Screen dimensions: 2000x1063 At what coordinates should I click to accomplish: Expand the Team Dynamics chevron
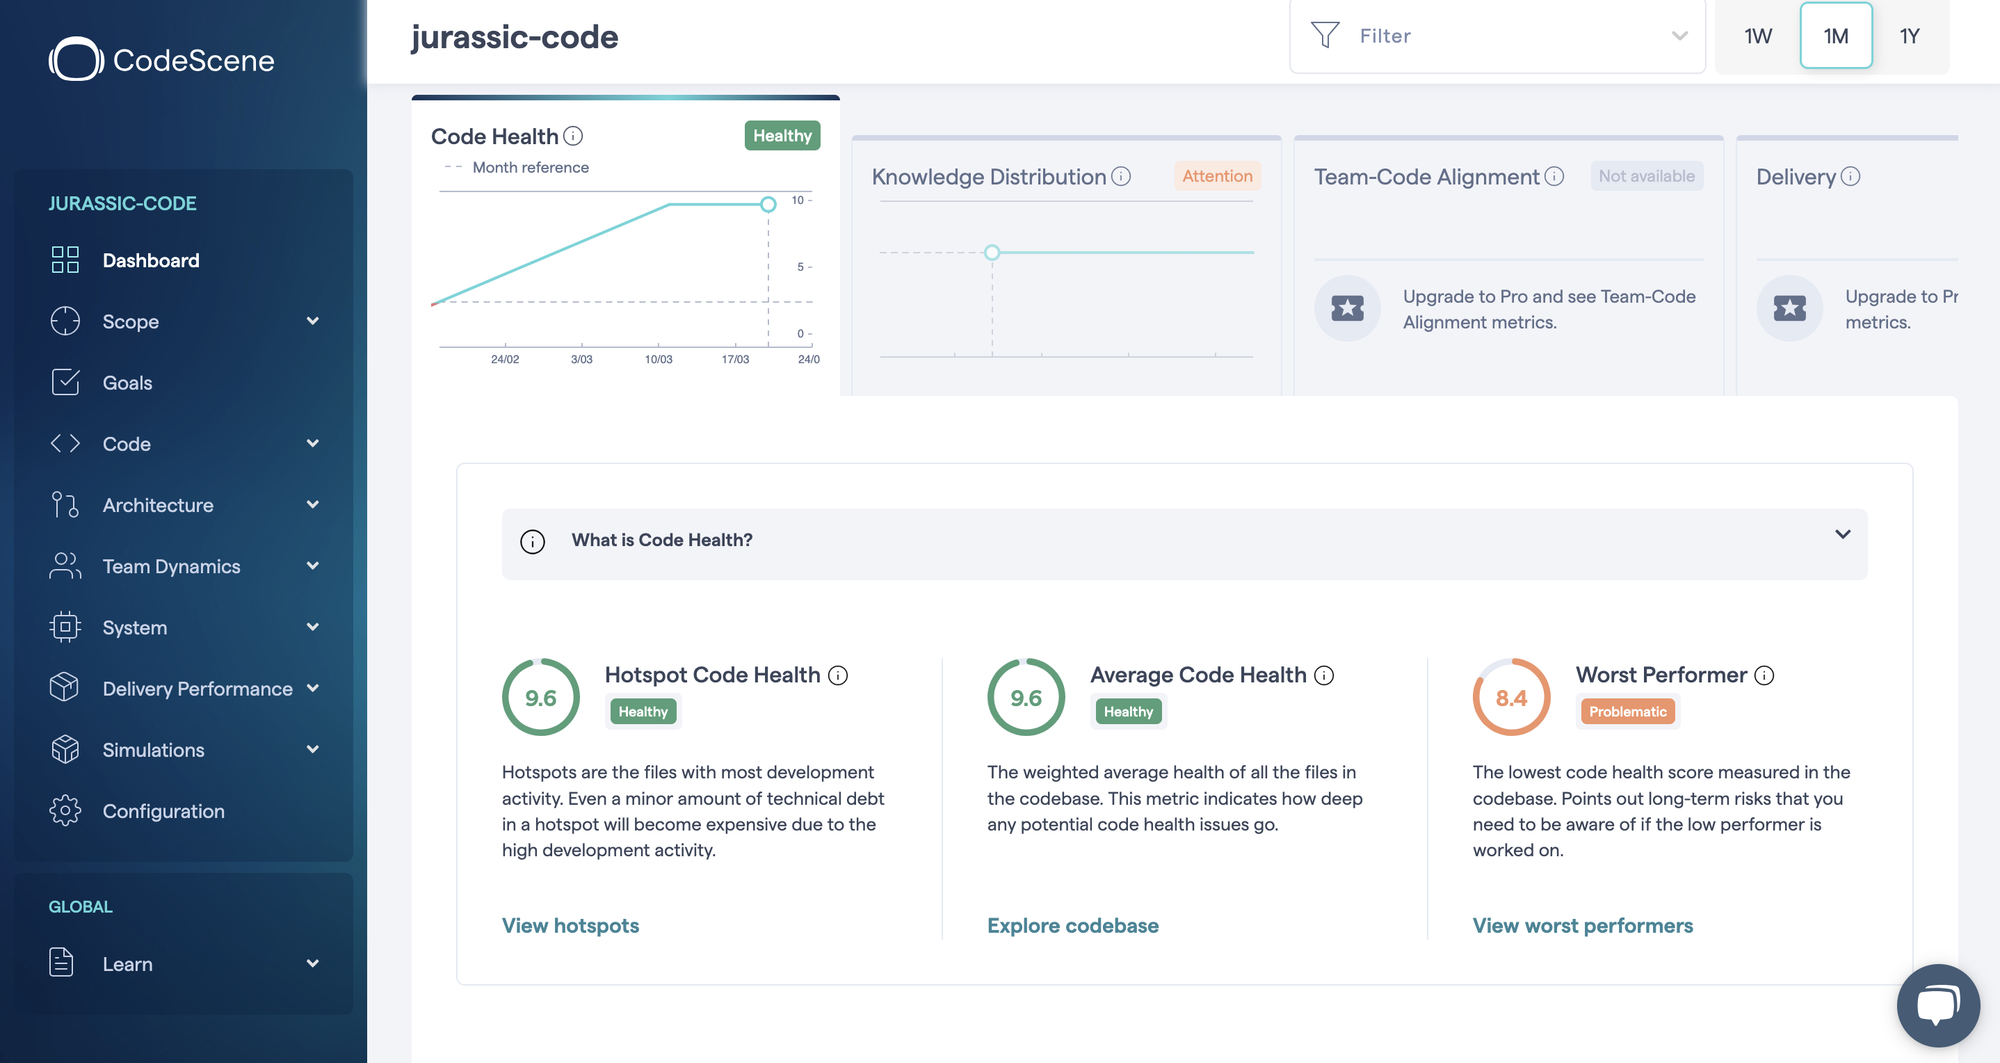313,566
